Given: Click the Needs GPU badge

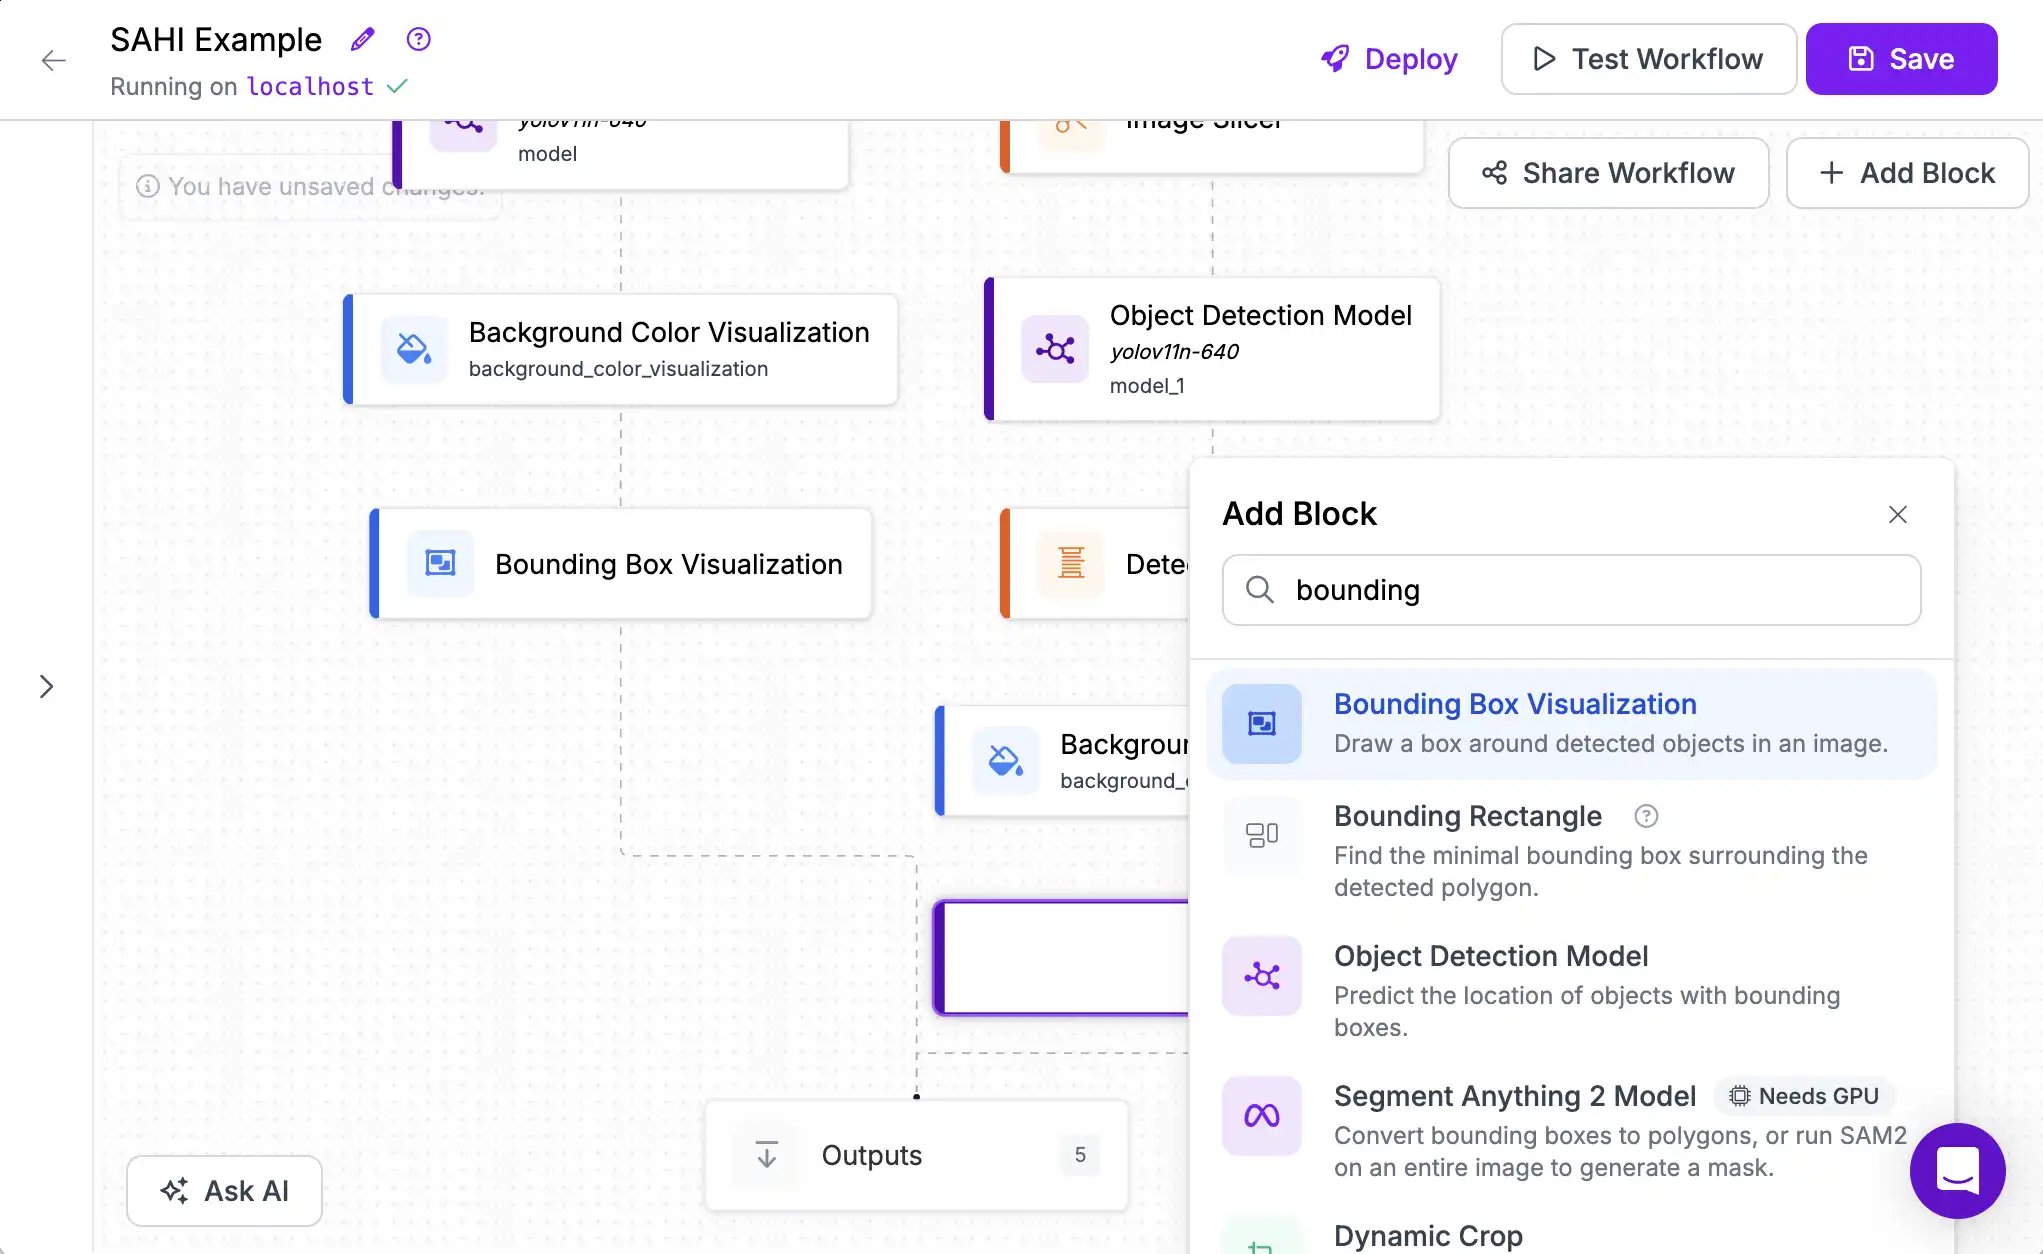Looking at the screenshot, I should (x=1805, y=1096).
